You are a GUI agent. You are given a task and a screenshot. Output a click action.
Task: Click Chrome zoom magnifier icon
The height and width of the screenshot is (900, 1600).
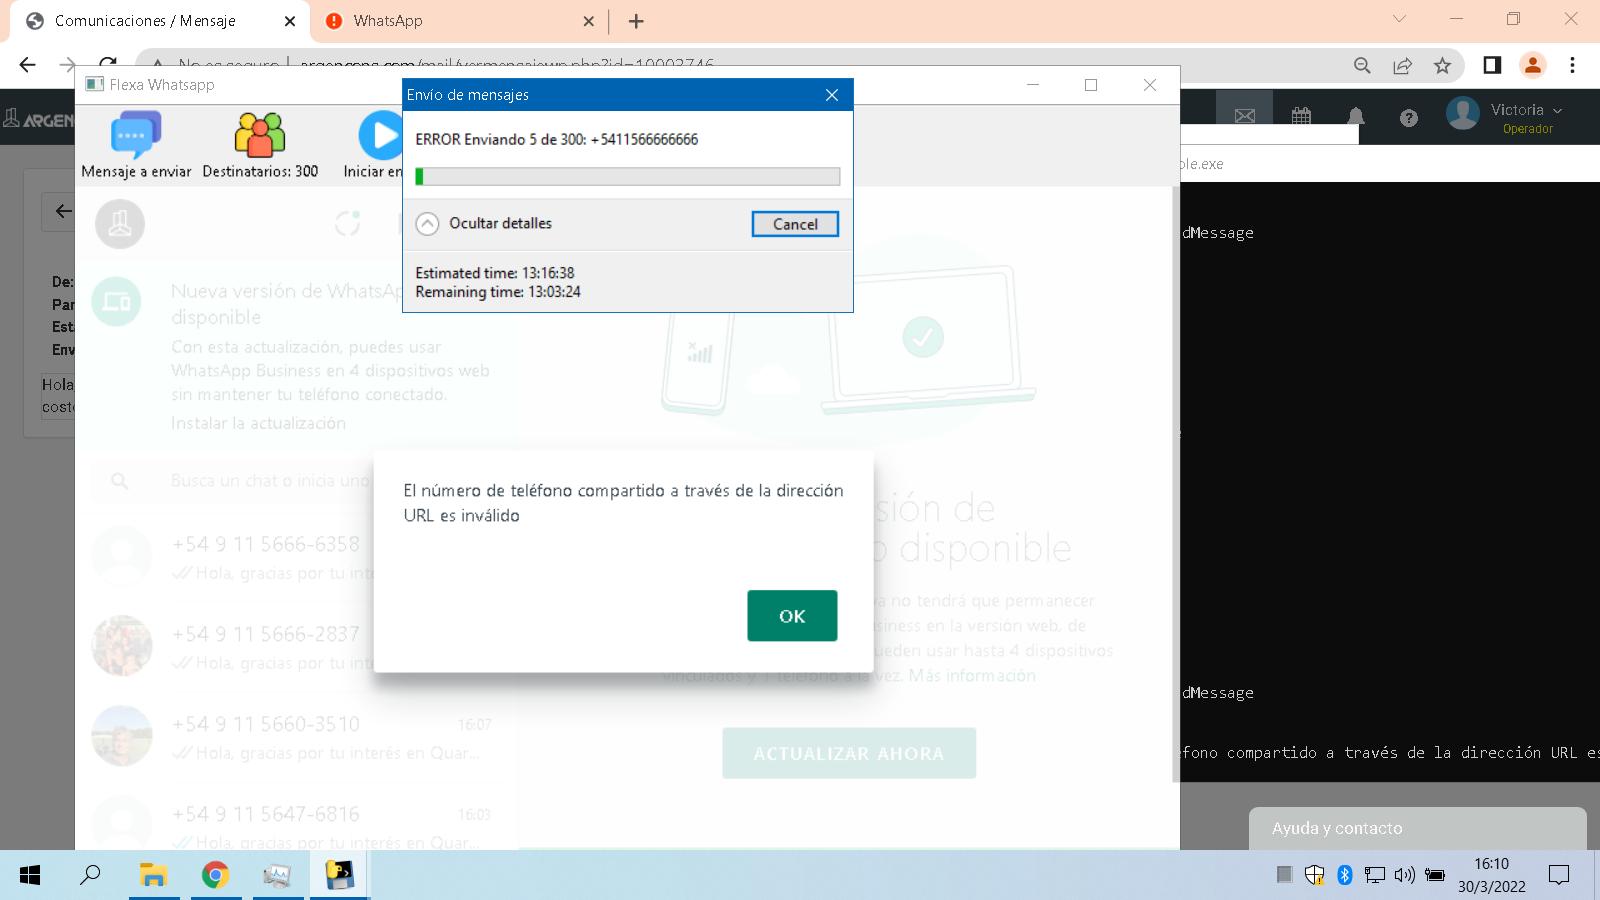coord(1362,65)
